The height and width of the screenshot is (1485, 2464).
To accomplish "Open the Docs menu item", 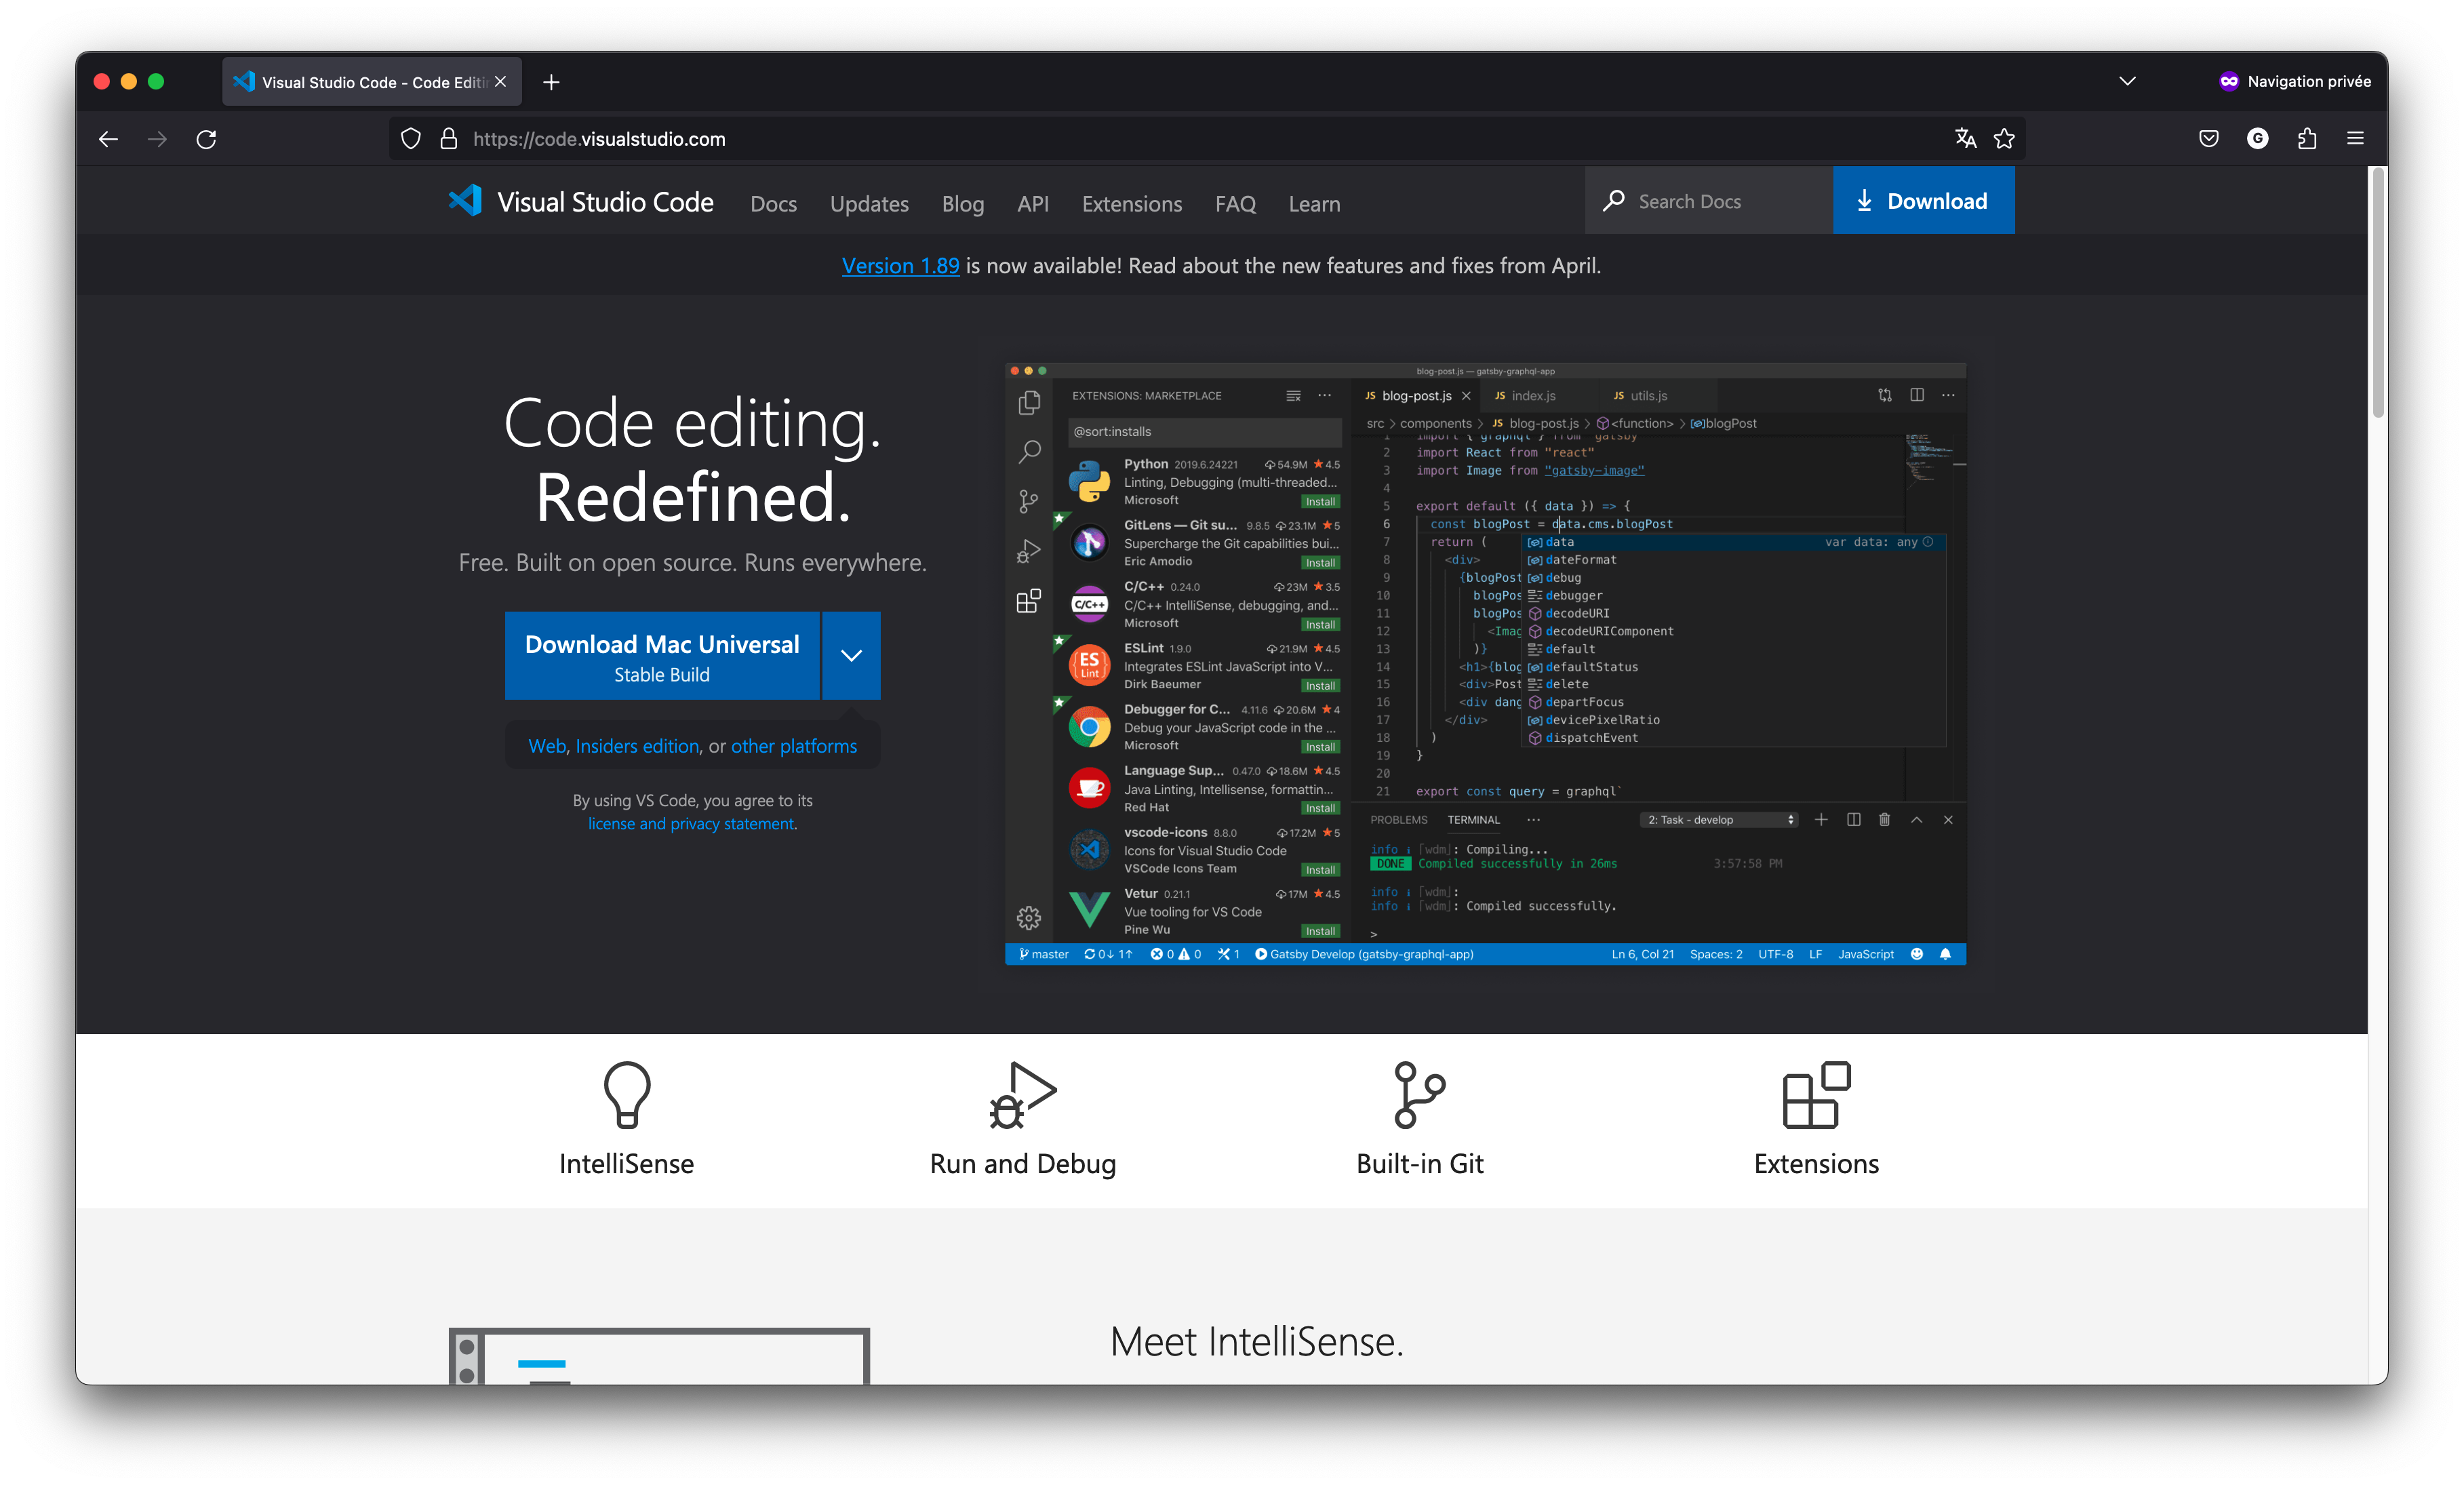I will 773,204.
